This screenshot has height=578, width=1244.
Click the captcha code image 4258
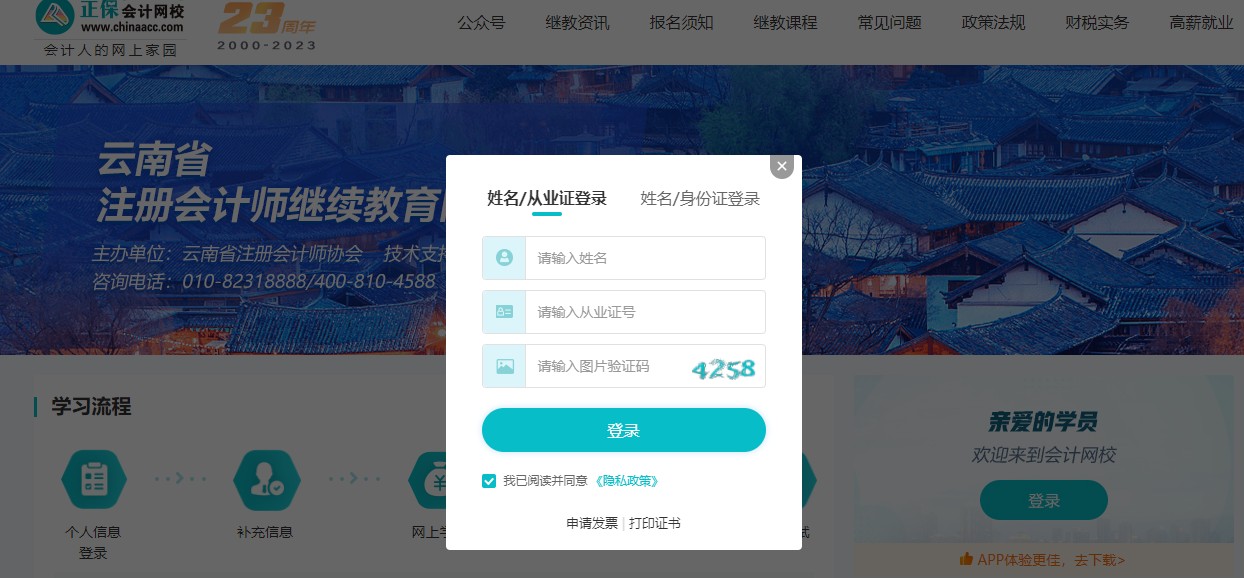click(722, 368)
